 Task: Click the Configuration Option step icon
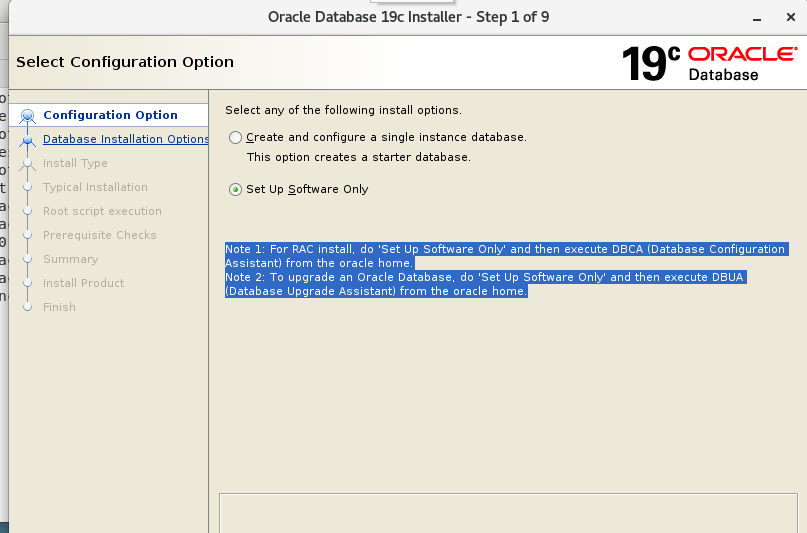(x=27, y=116)
